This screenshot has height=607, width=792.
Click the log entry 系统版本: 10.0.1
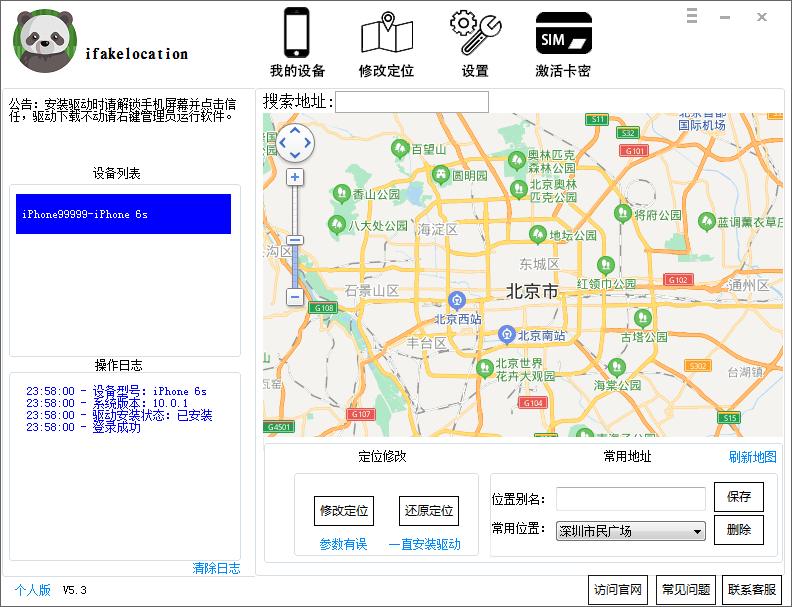[x=107, y=403]
